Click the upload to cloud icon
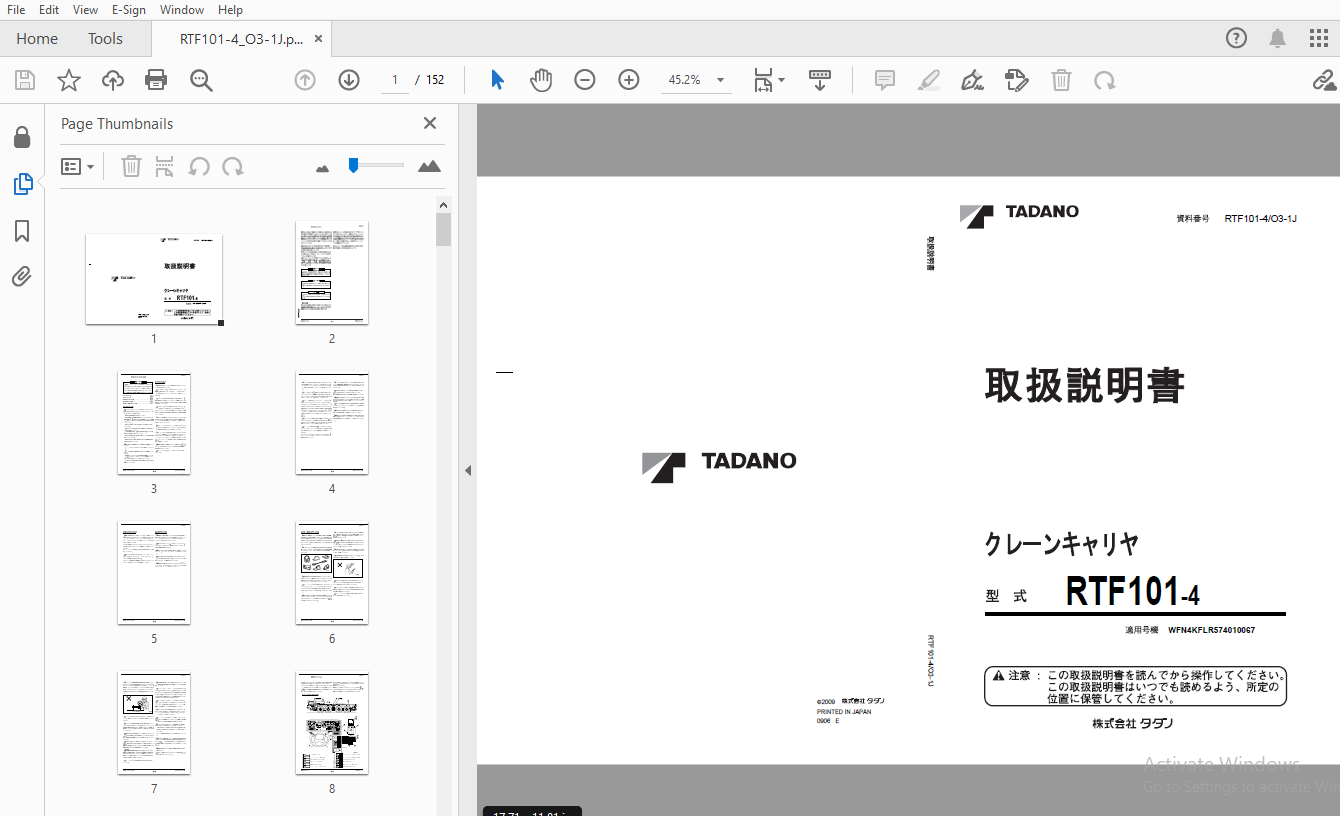Image resolution: width=1340 pixels, height=816 pixels. pyautogui.click(x=113, y=80)
